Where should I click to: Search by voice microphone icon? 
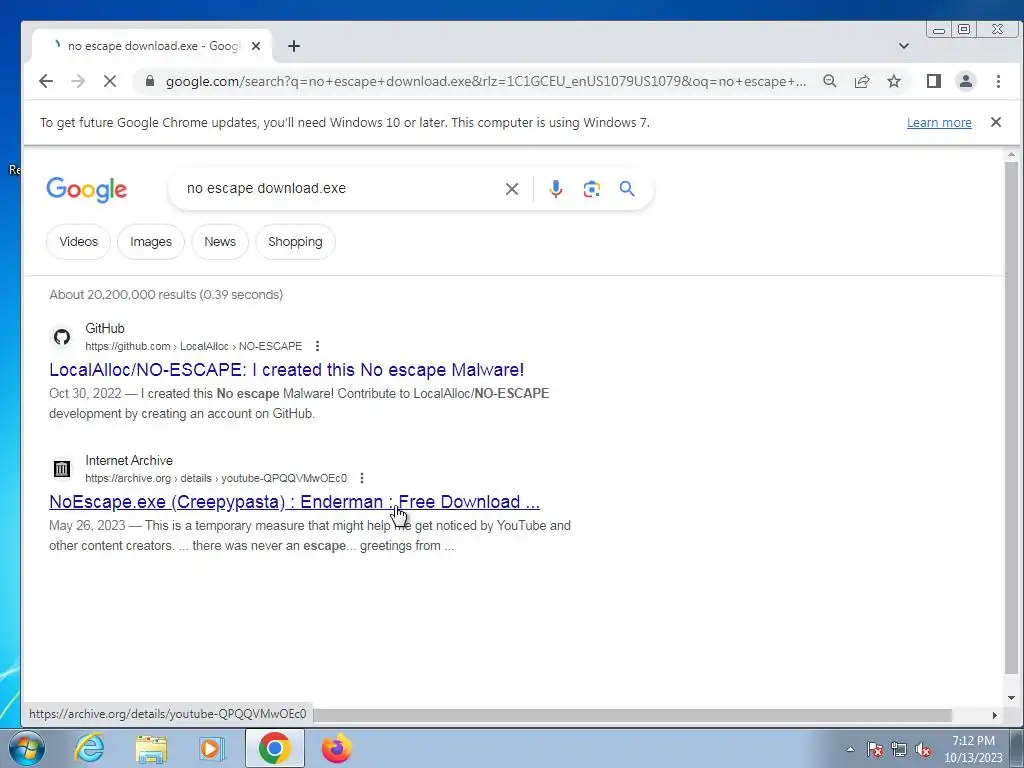pos(556,189)
